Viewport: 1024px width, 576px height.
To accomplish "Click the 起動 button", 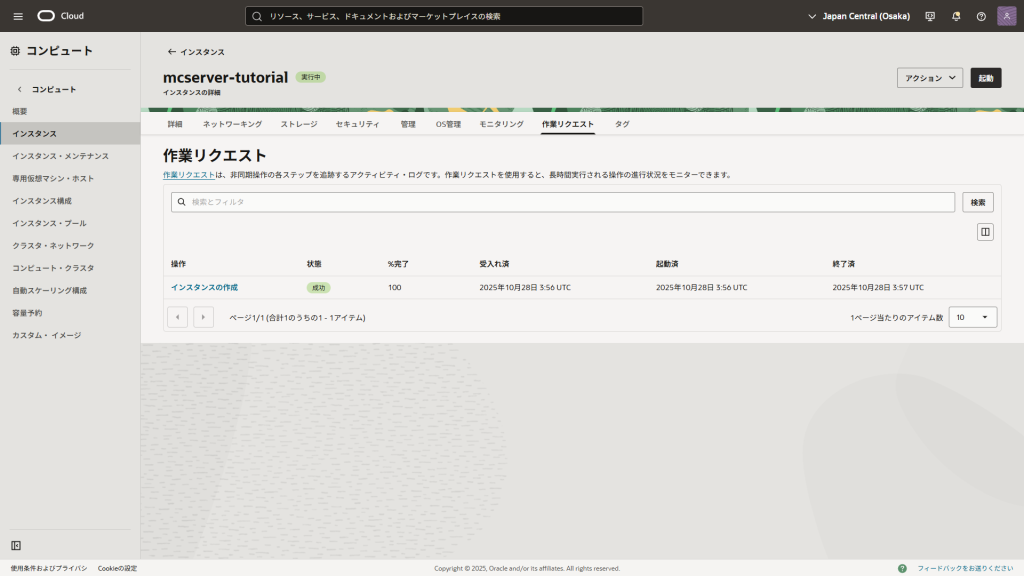I will tap(986, 78).
